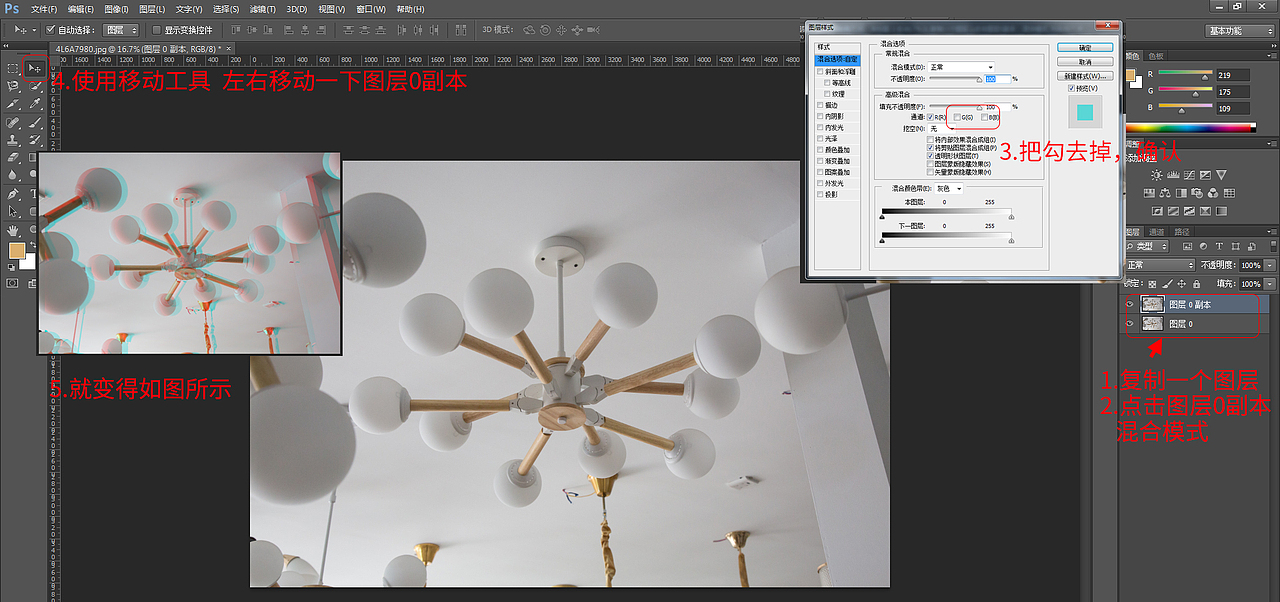Open the 滤镜(T) menu
The width and height of the screenshot is (1280, 602).
pos(262,9)
